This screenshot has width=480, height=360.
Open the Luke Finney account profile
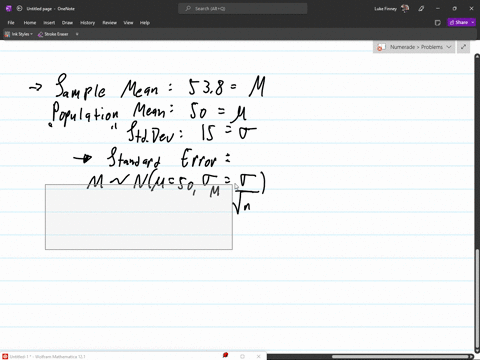[x=392, y=9]
